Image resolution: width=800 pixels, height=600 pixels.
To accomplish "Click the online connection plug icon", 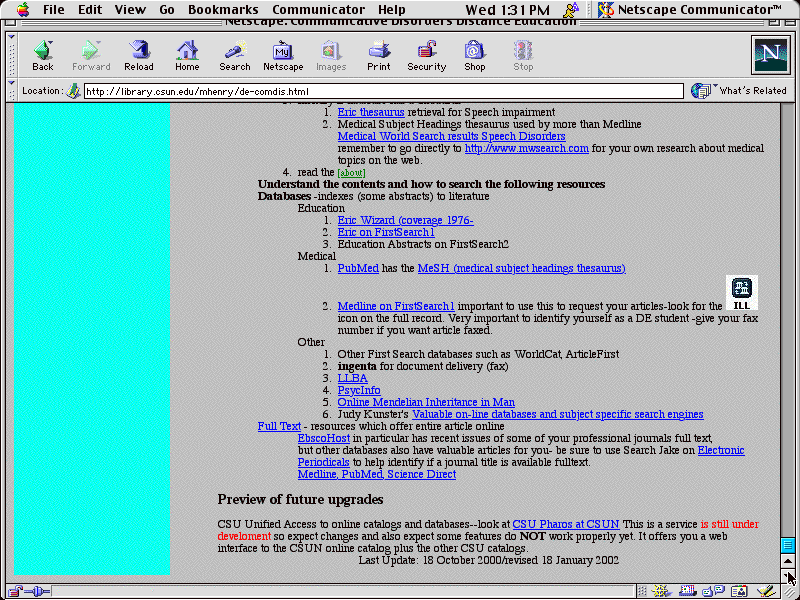I will [x=37, y=592].
